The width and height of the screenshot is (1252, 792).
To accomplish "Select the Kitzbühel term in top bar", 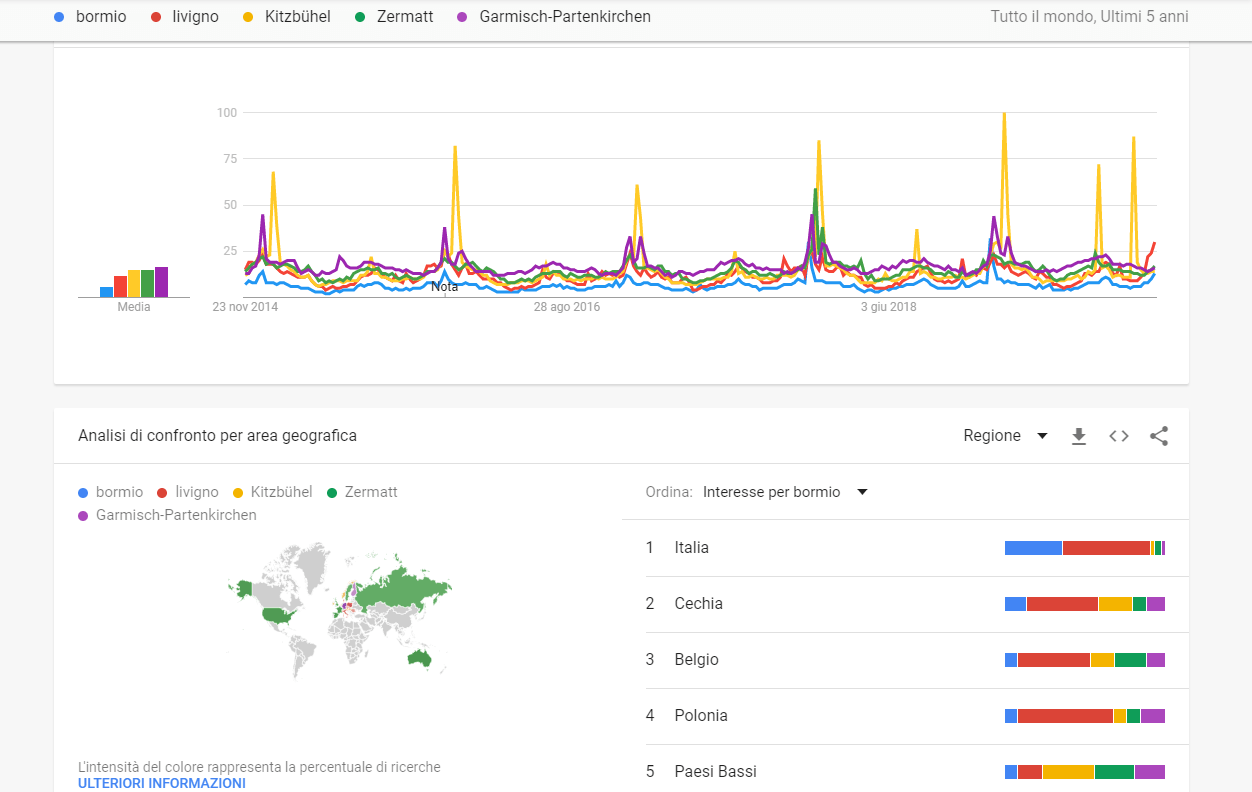I will (298, 17).
